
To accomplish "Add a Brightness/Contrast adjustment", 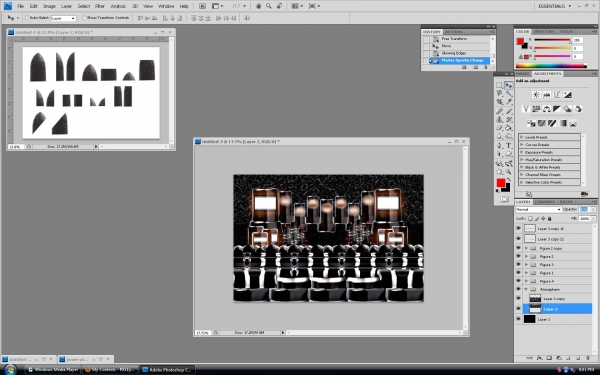I will coord(536,95).
